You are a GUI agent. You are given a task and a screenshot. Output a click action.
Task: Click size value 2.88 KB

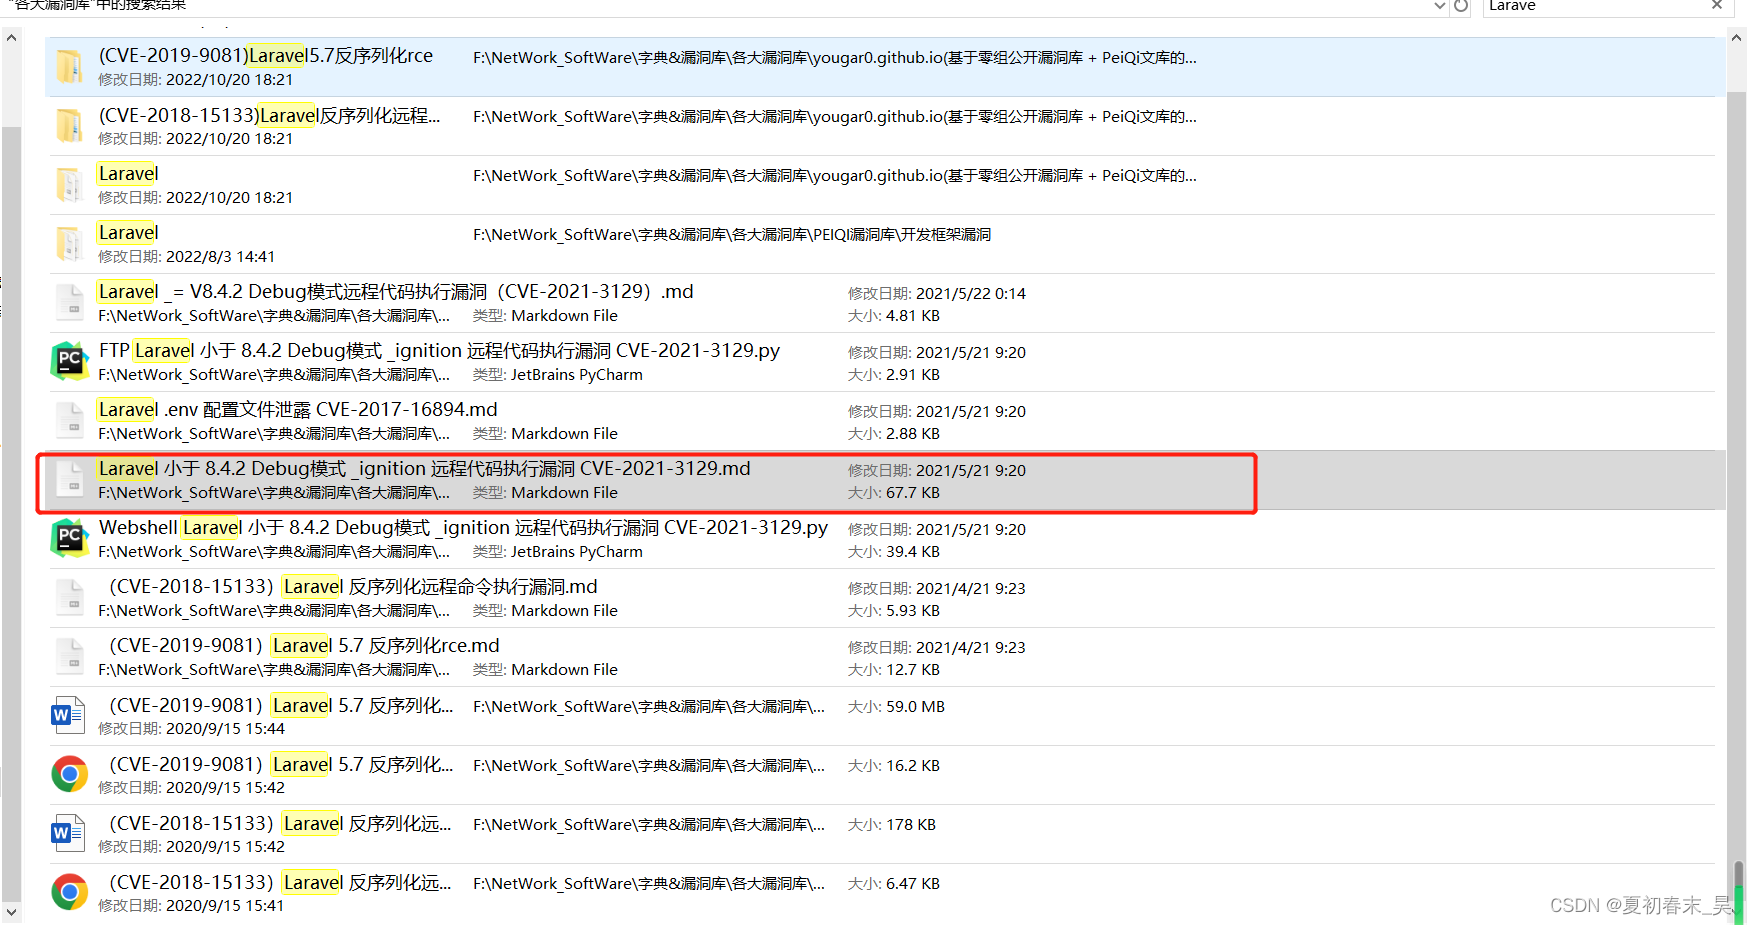pyautogui.click(x=913, y=434)
